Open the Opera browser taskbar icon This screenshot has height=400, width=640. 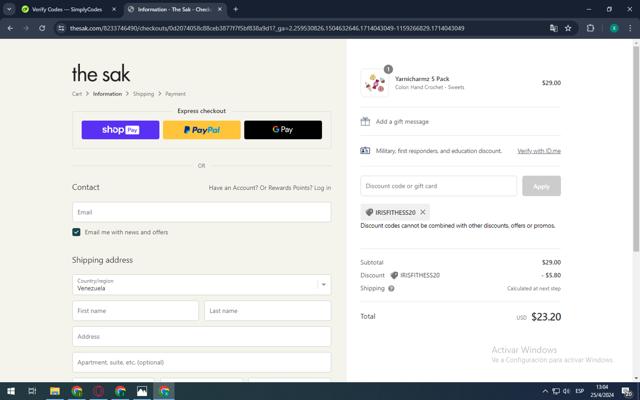(98, 391)
